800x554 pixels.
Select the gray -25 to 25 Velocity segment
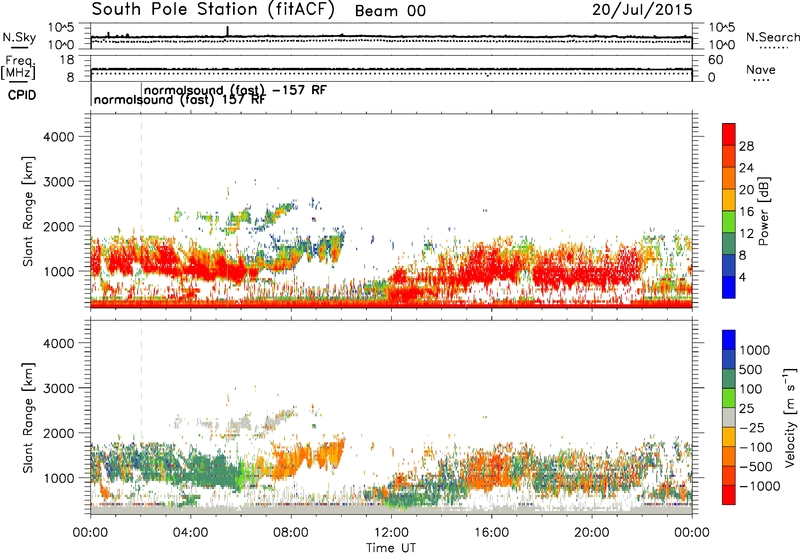pos(729,417)
